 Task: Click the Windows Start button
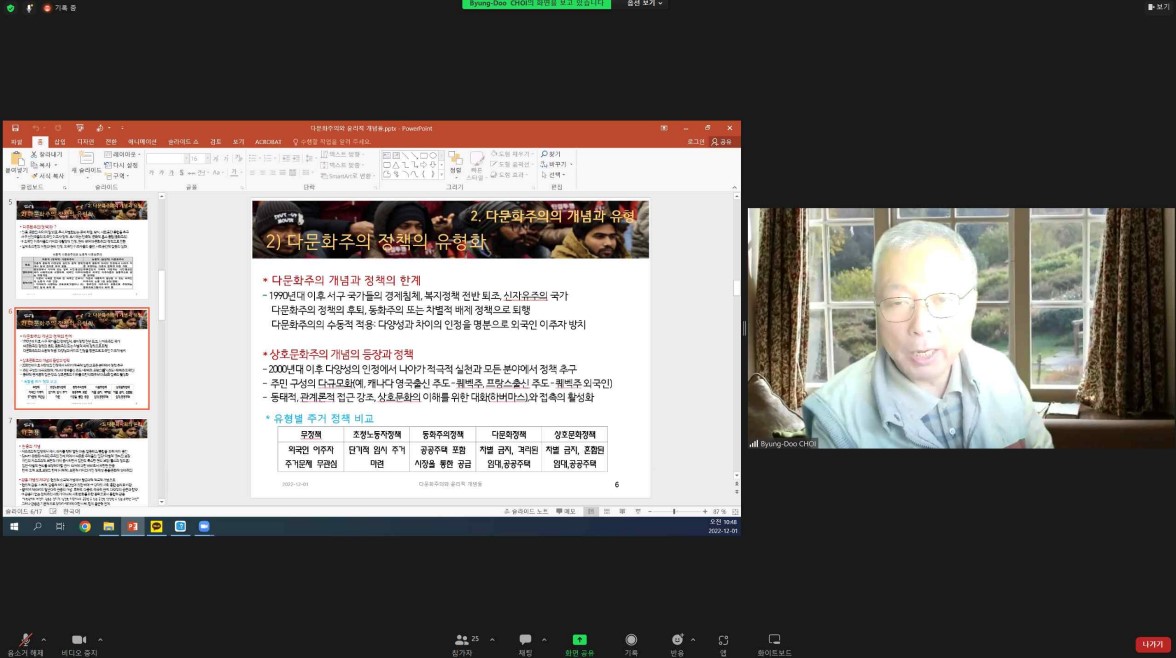pyautogui.click(x=14, y=527)
